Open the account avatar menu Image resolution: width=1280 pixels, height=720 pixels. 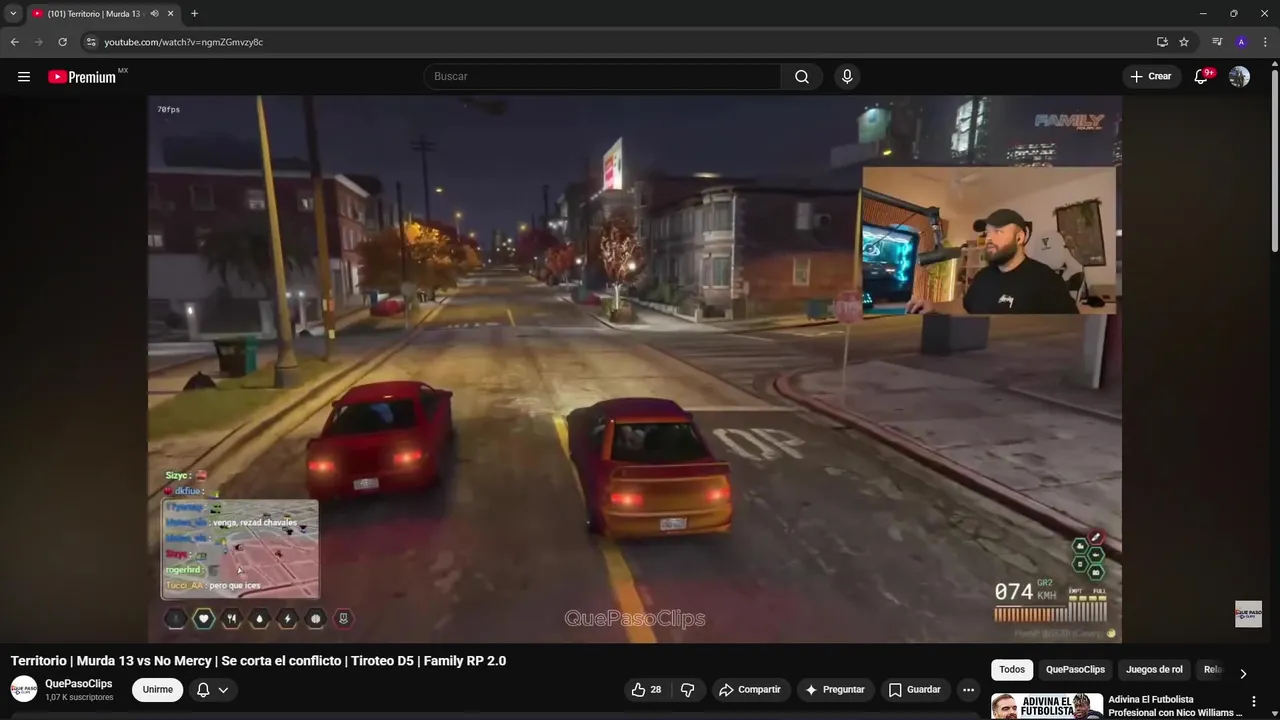1239,77
